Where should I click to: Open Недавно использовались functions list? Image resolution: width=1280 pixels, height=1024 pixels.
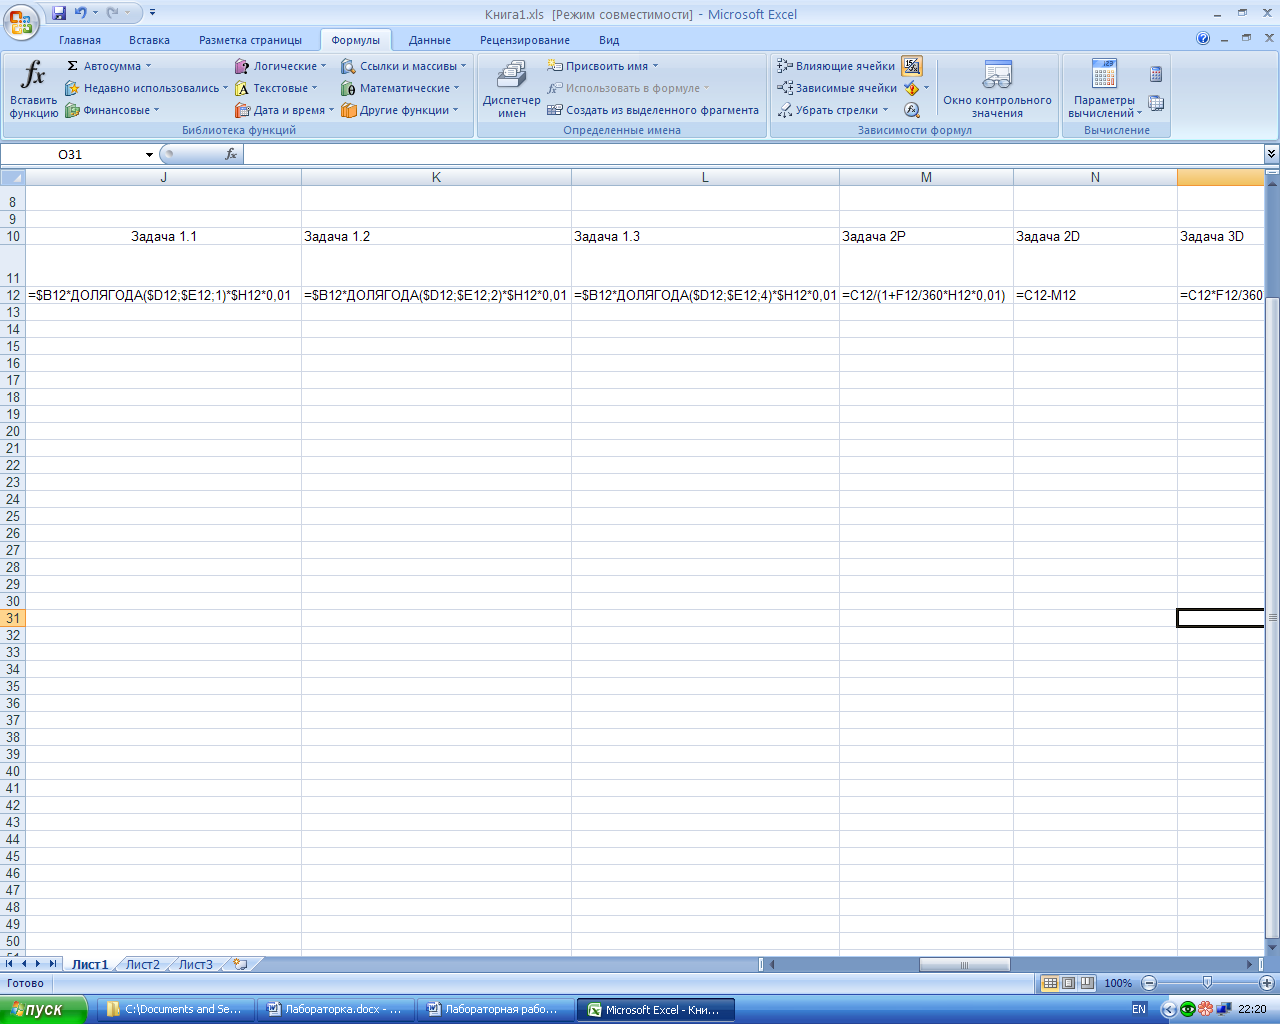point(147,88)
